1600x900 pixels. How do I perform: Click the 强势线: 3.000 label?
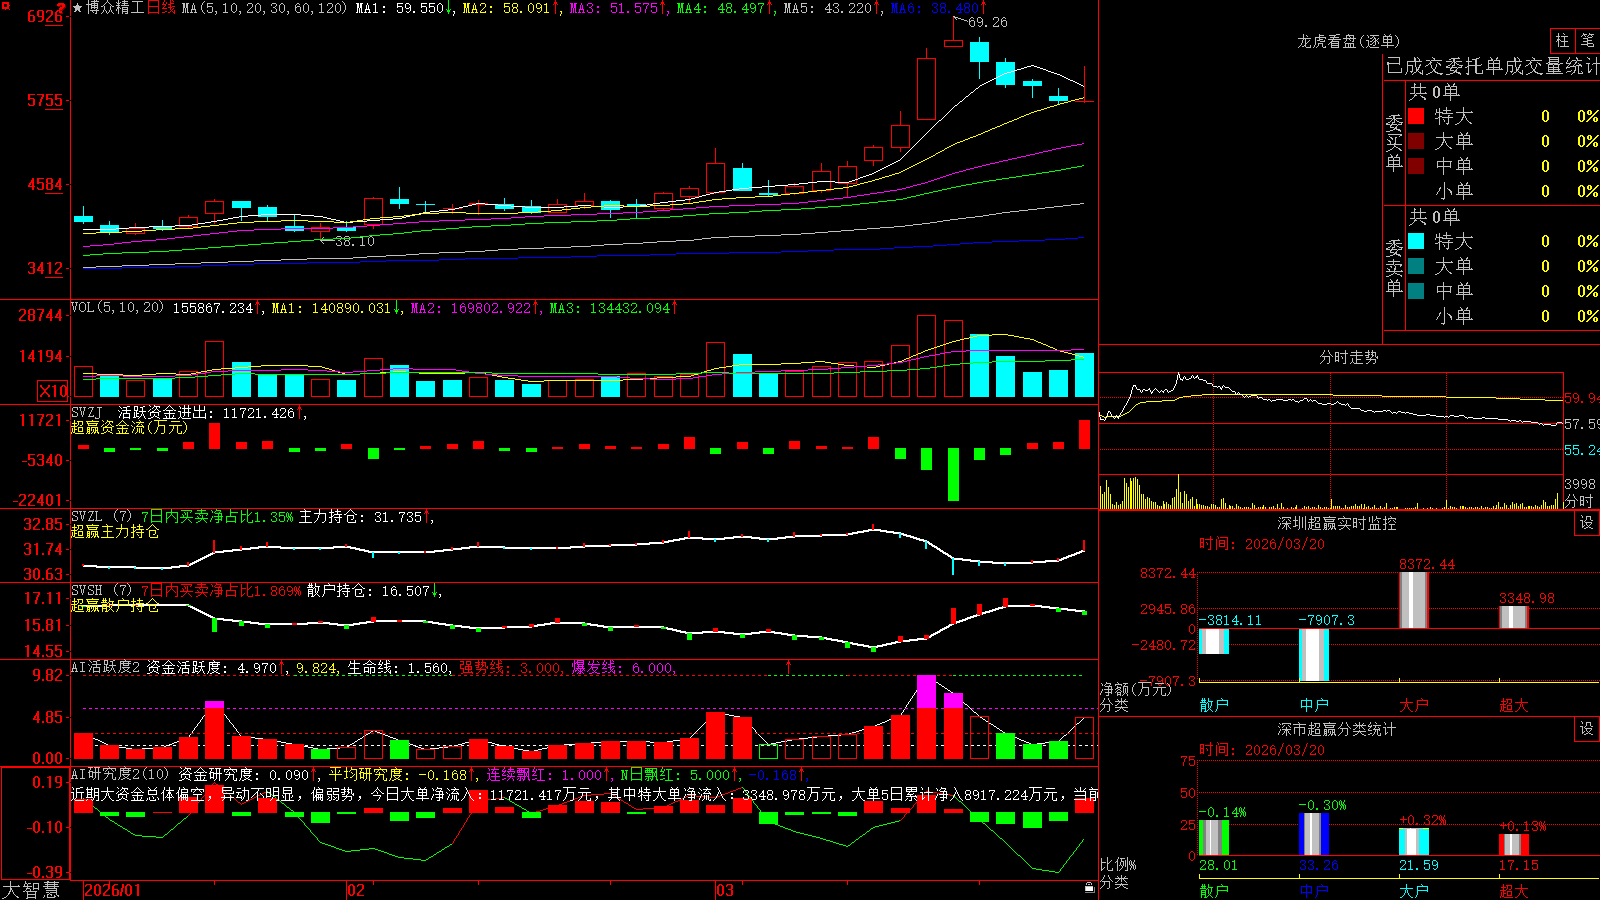510,667
